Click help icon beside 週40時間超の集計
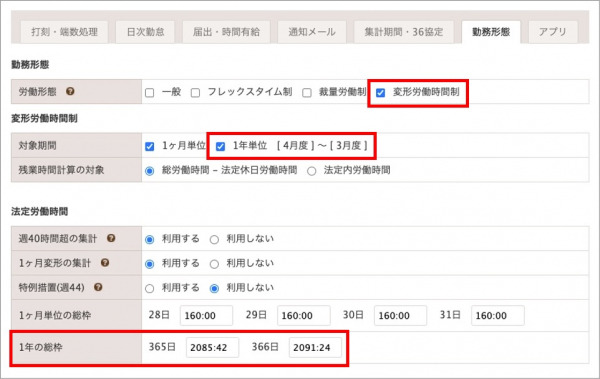Viewport: 600px width, 379px height. click(111, 238)
